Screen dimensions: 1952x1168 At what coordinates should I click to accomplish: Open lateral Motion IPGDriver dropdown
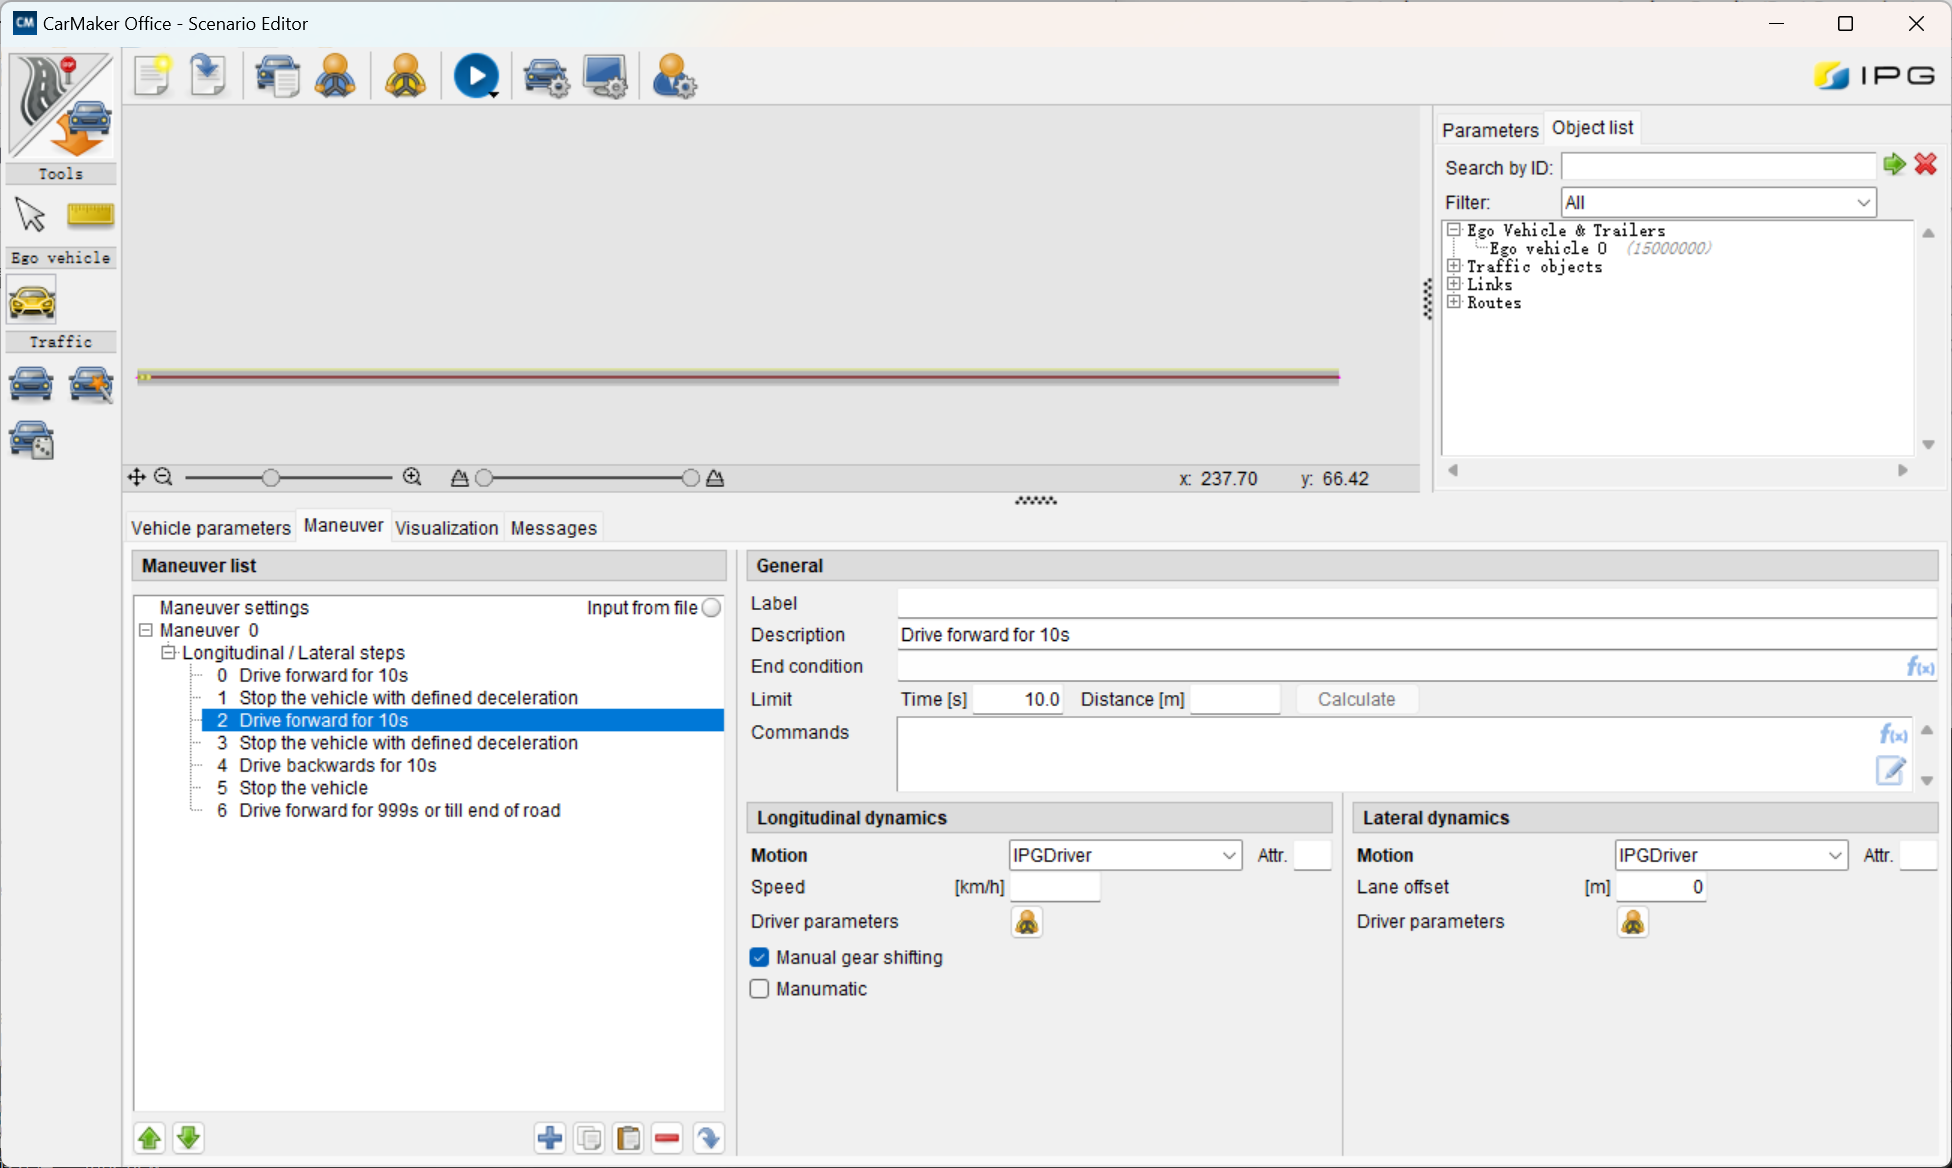(1730, 855)
